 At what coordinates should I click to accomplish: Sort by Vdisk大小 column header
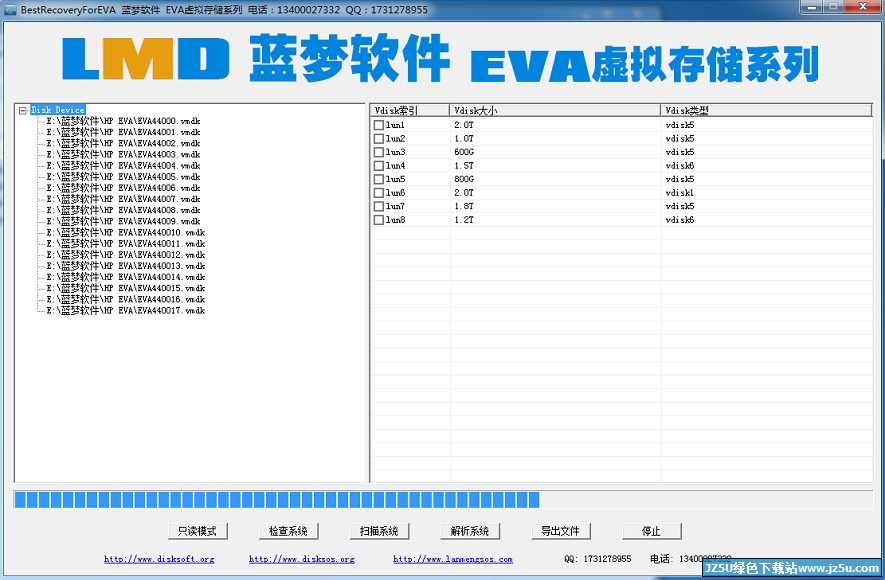coord(555,111)
